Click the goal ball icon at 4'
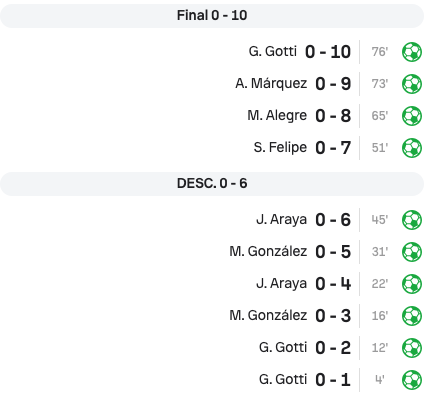The width and height of the screenshot is (430, 401). click(x=412, y=380)
